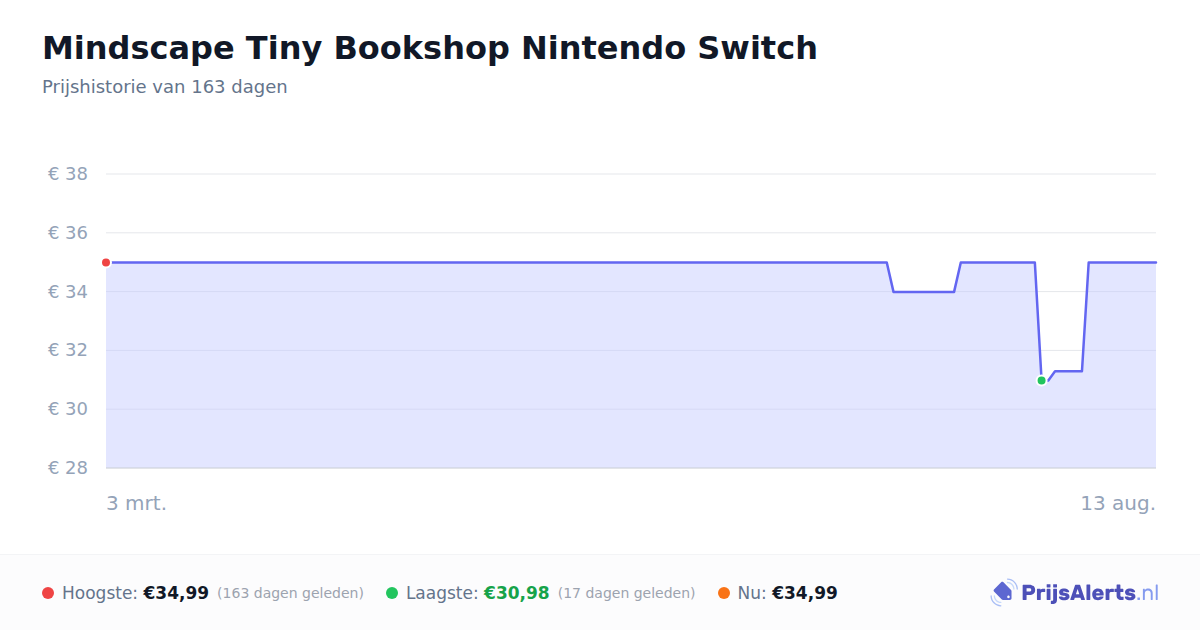The height and width of the screenshot is (630, 1200).
Task: Click the Prijshistorie van 163 dagen subtitle
Action: [165, 87]
